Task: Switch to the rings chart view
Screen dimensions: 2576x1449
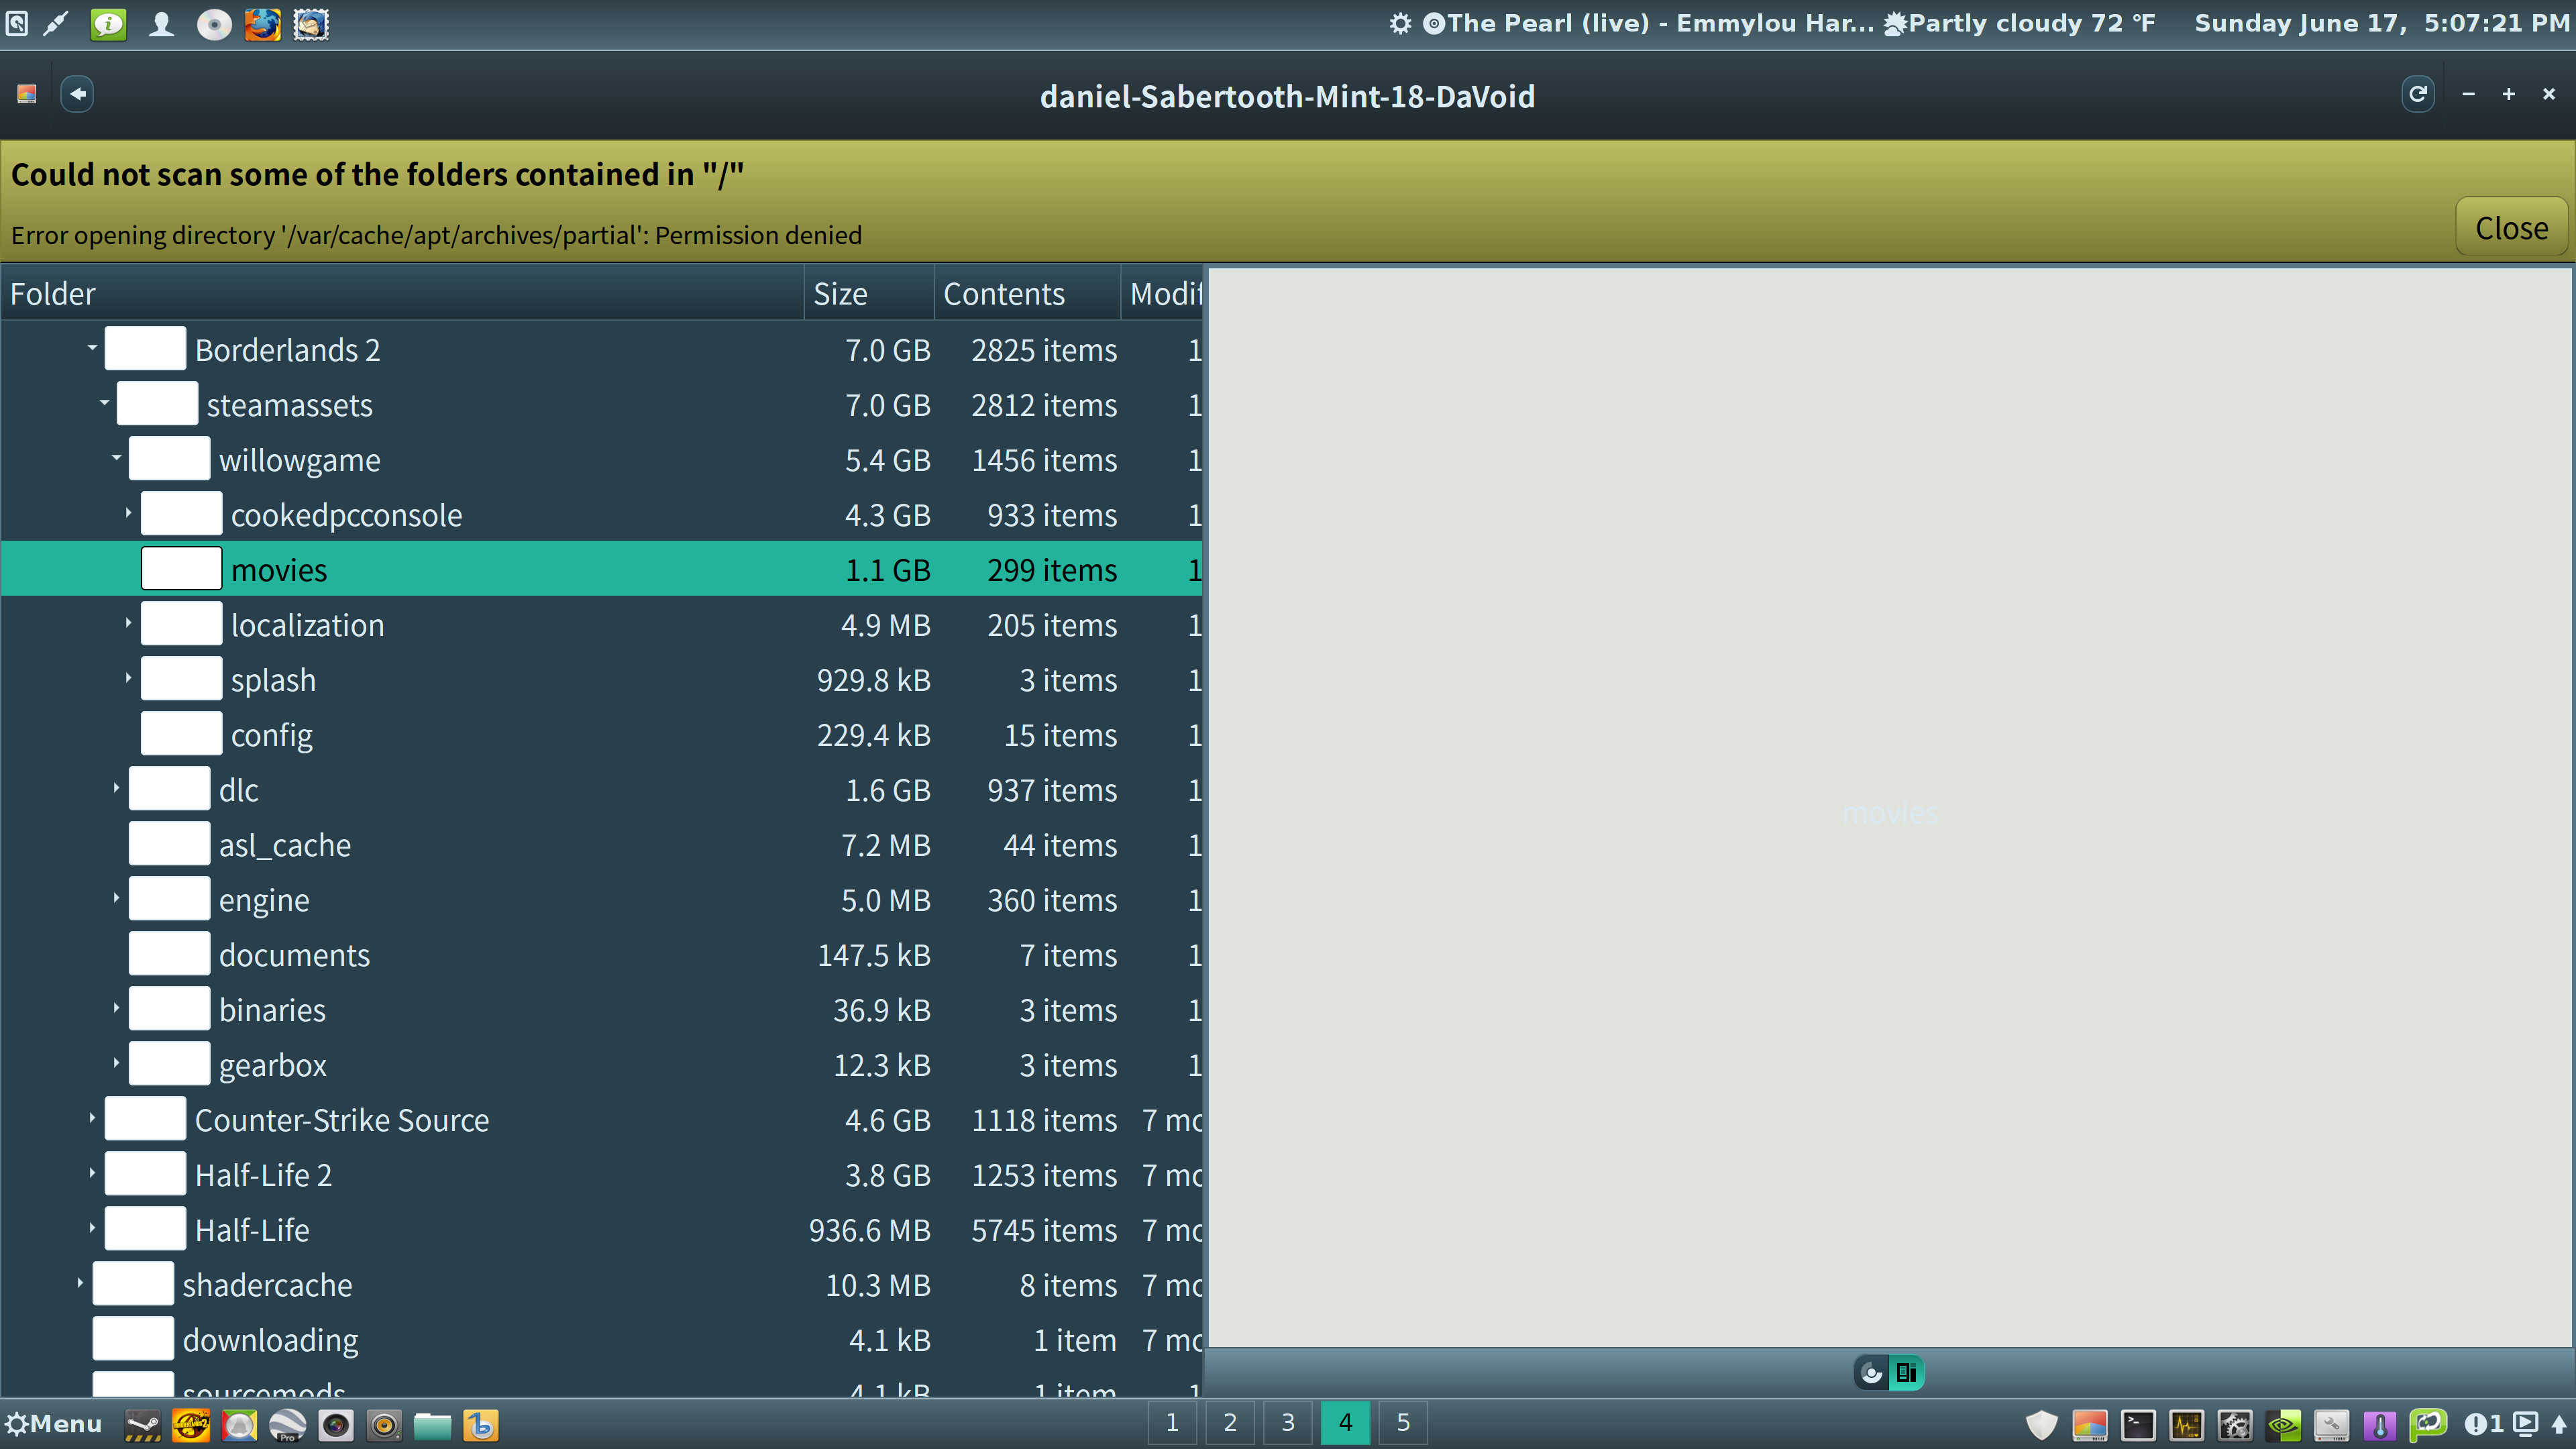Action: 1871,1373
